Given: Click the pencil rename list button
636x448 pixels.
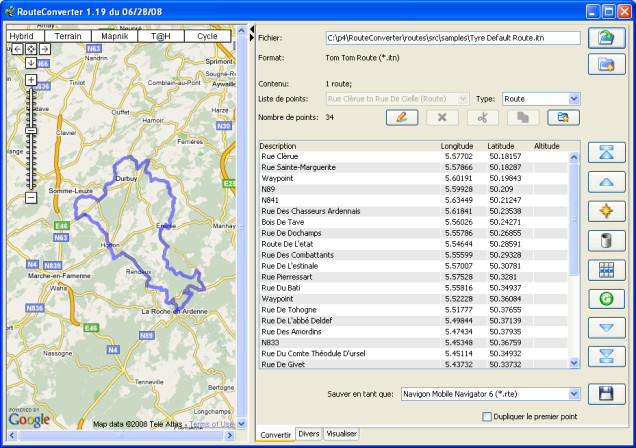Looking at the screenshot, I should (402, 118).
